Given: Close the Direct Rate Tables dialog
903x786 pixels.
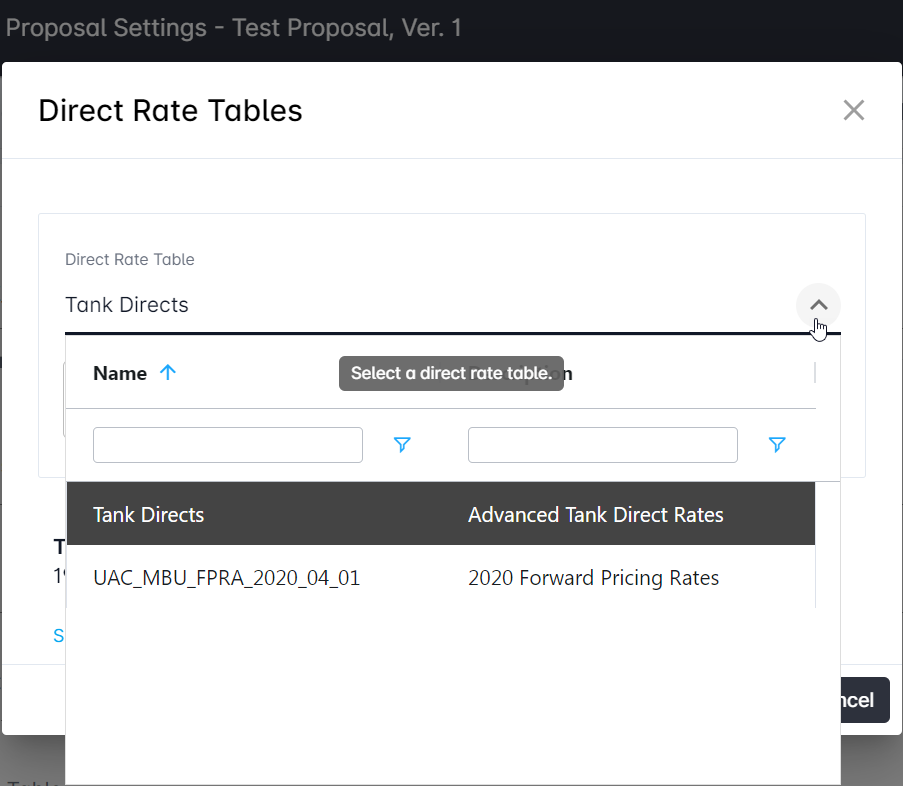Looking at the screenshot, I should tap(853, 110).
